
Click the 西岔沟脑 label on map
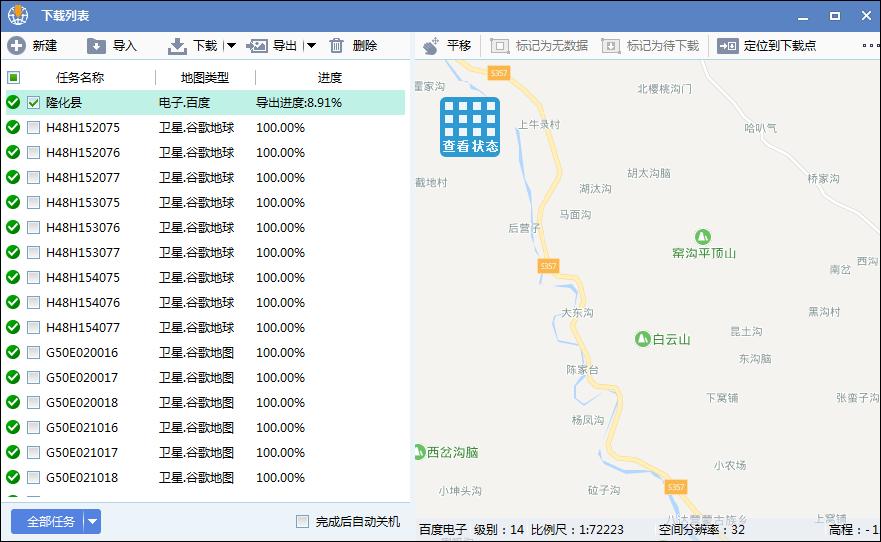click(452, 452)
